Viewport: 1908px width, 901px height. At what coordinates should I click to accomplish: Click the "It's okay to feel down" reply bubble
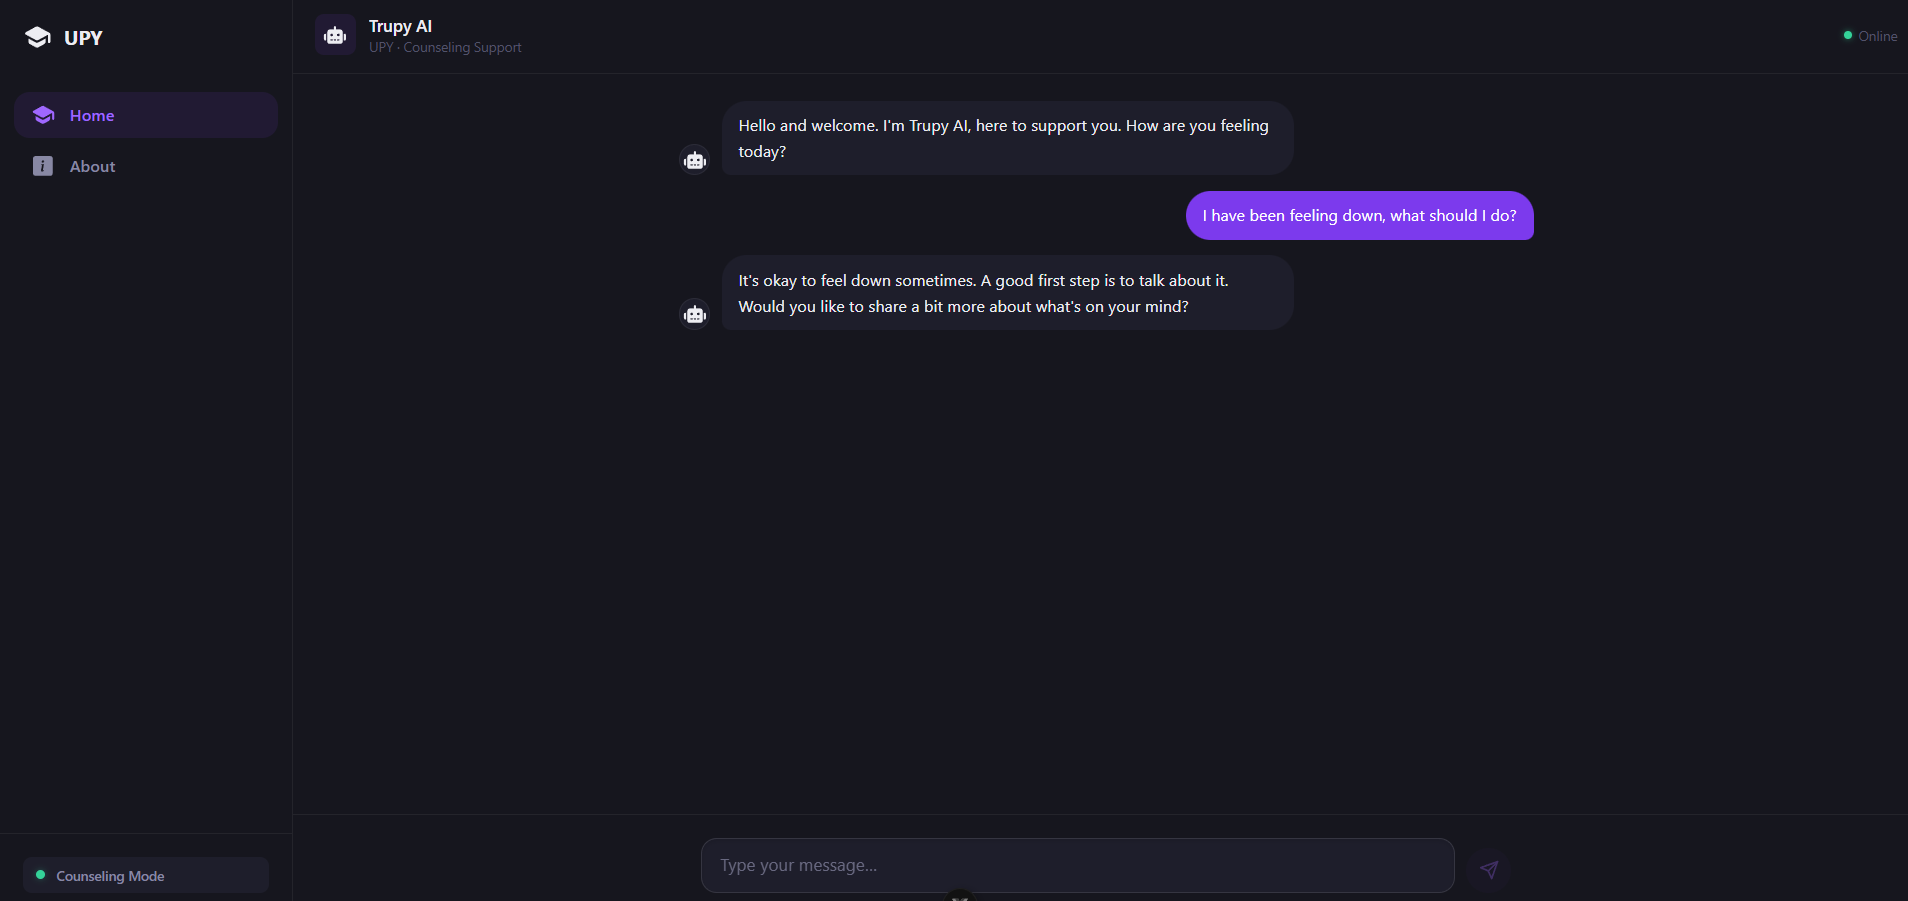1007,293
